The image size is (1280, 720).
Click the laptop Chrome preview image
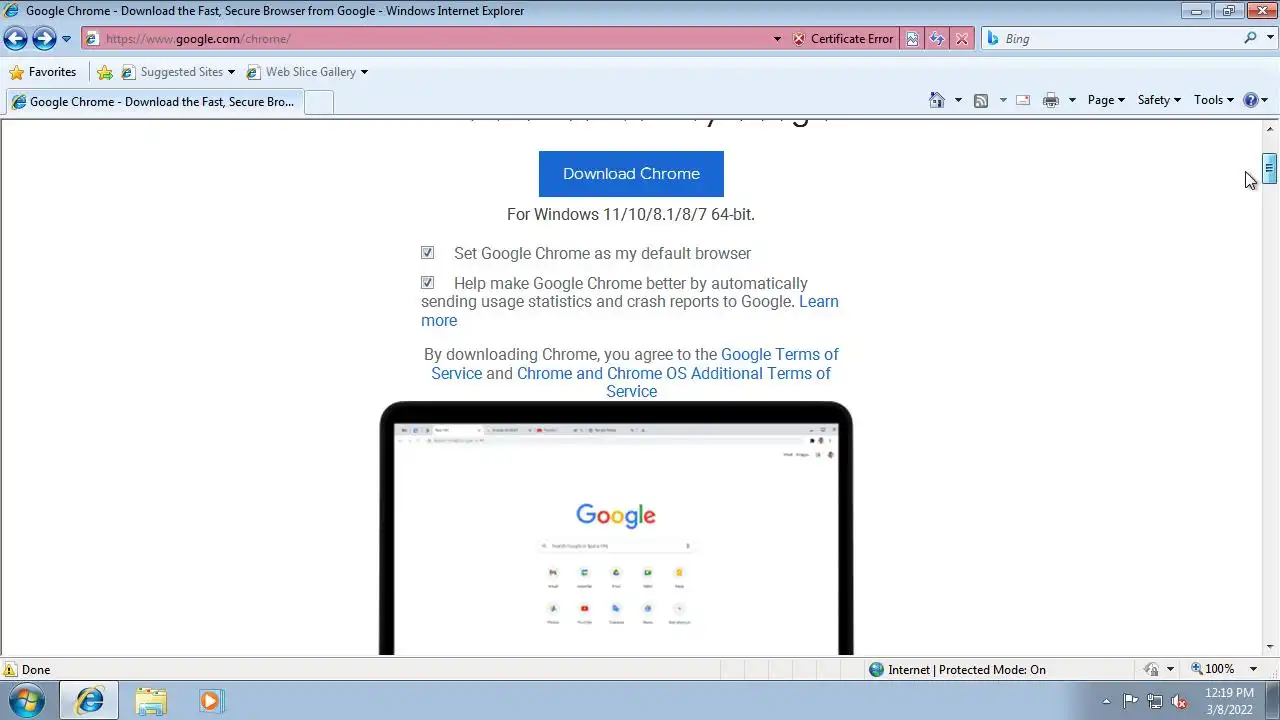[x=616, y=528]
